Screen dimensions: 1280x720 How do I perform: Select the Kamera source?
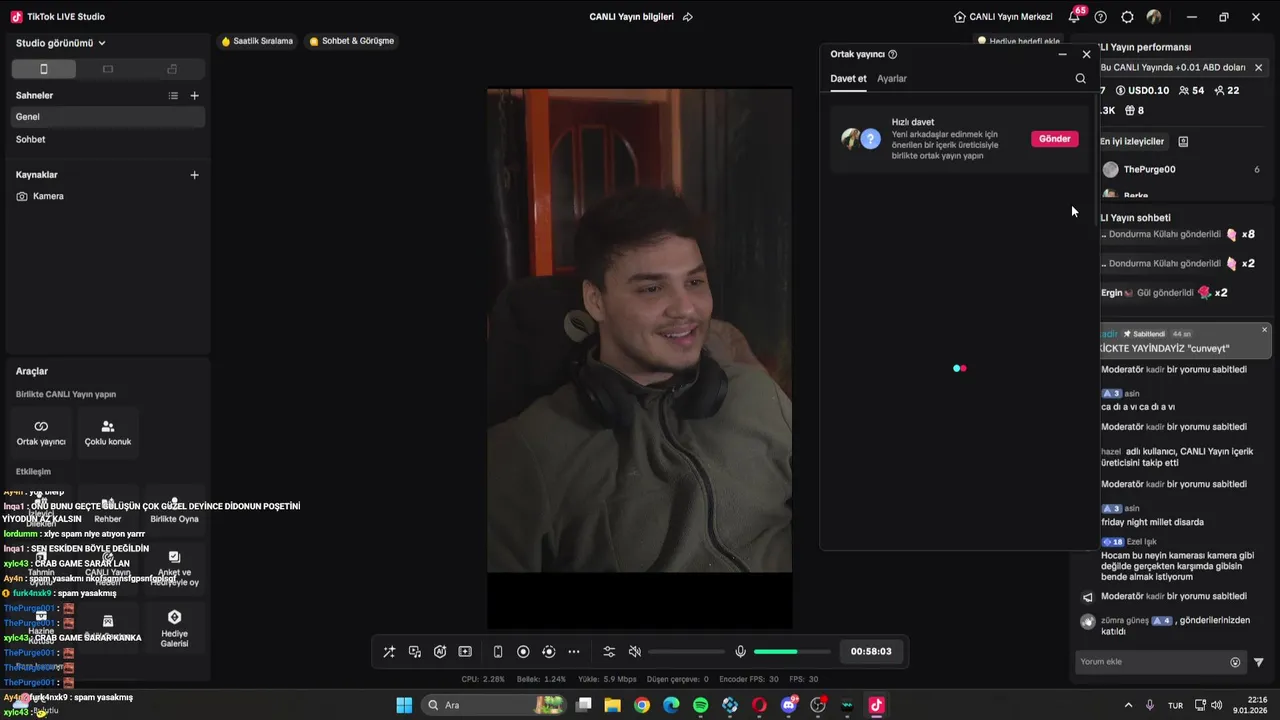pyautogui.click(x=108, y=196)
